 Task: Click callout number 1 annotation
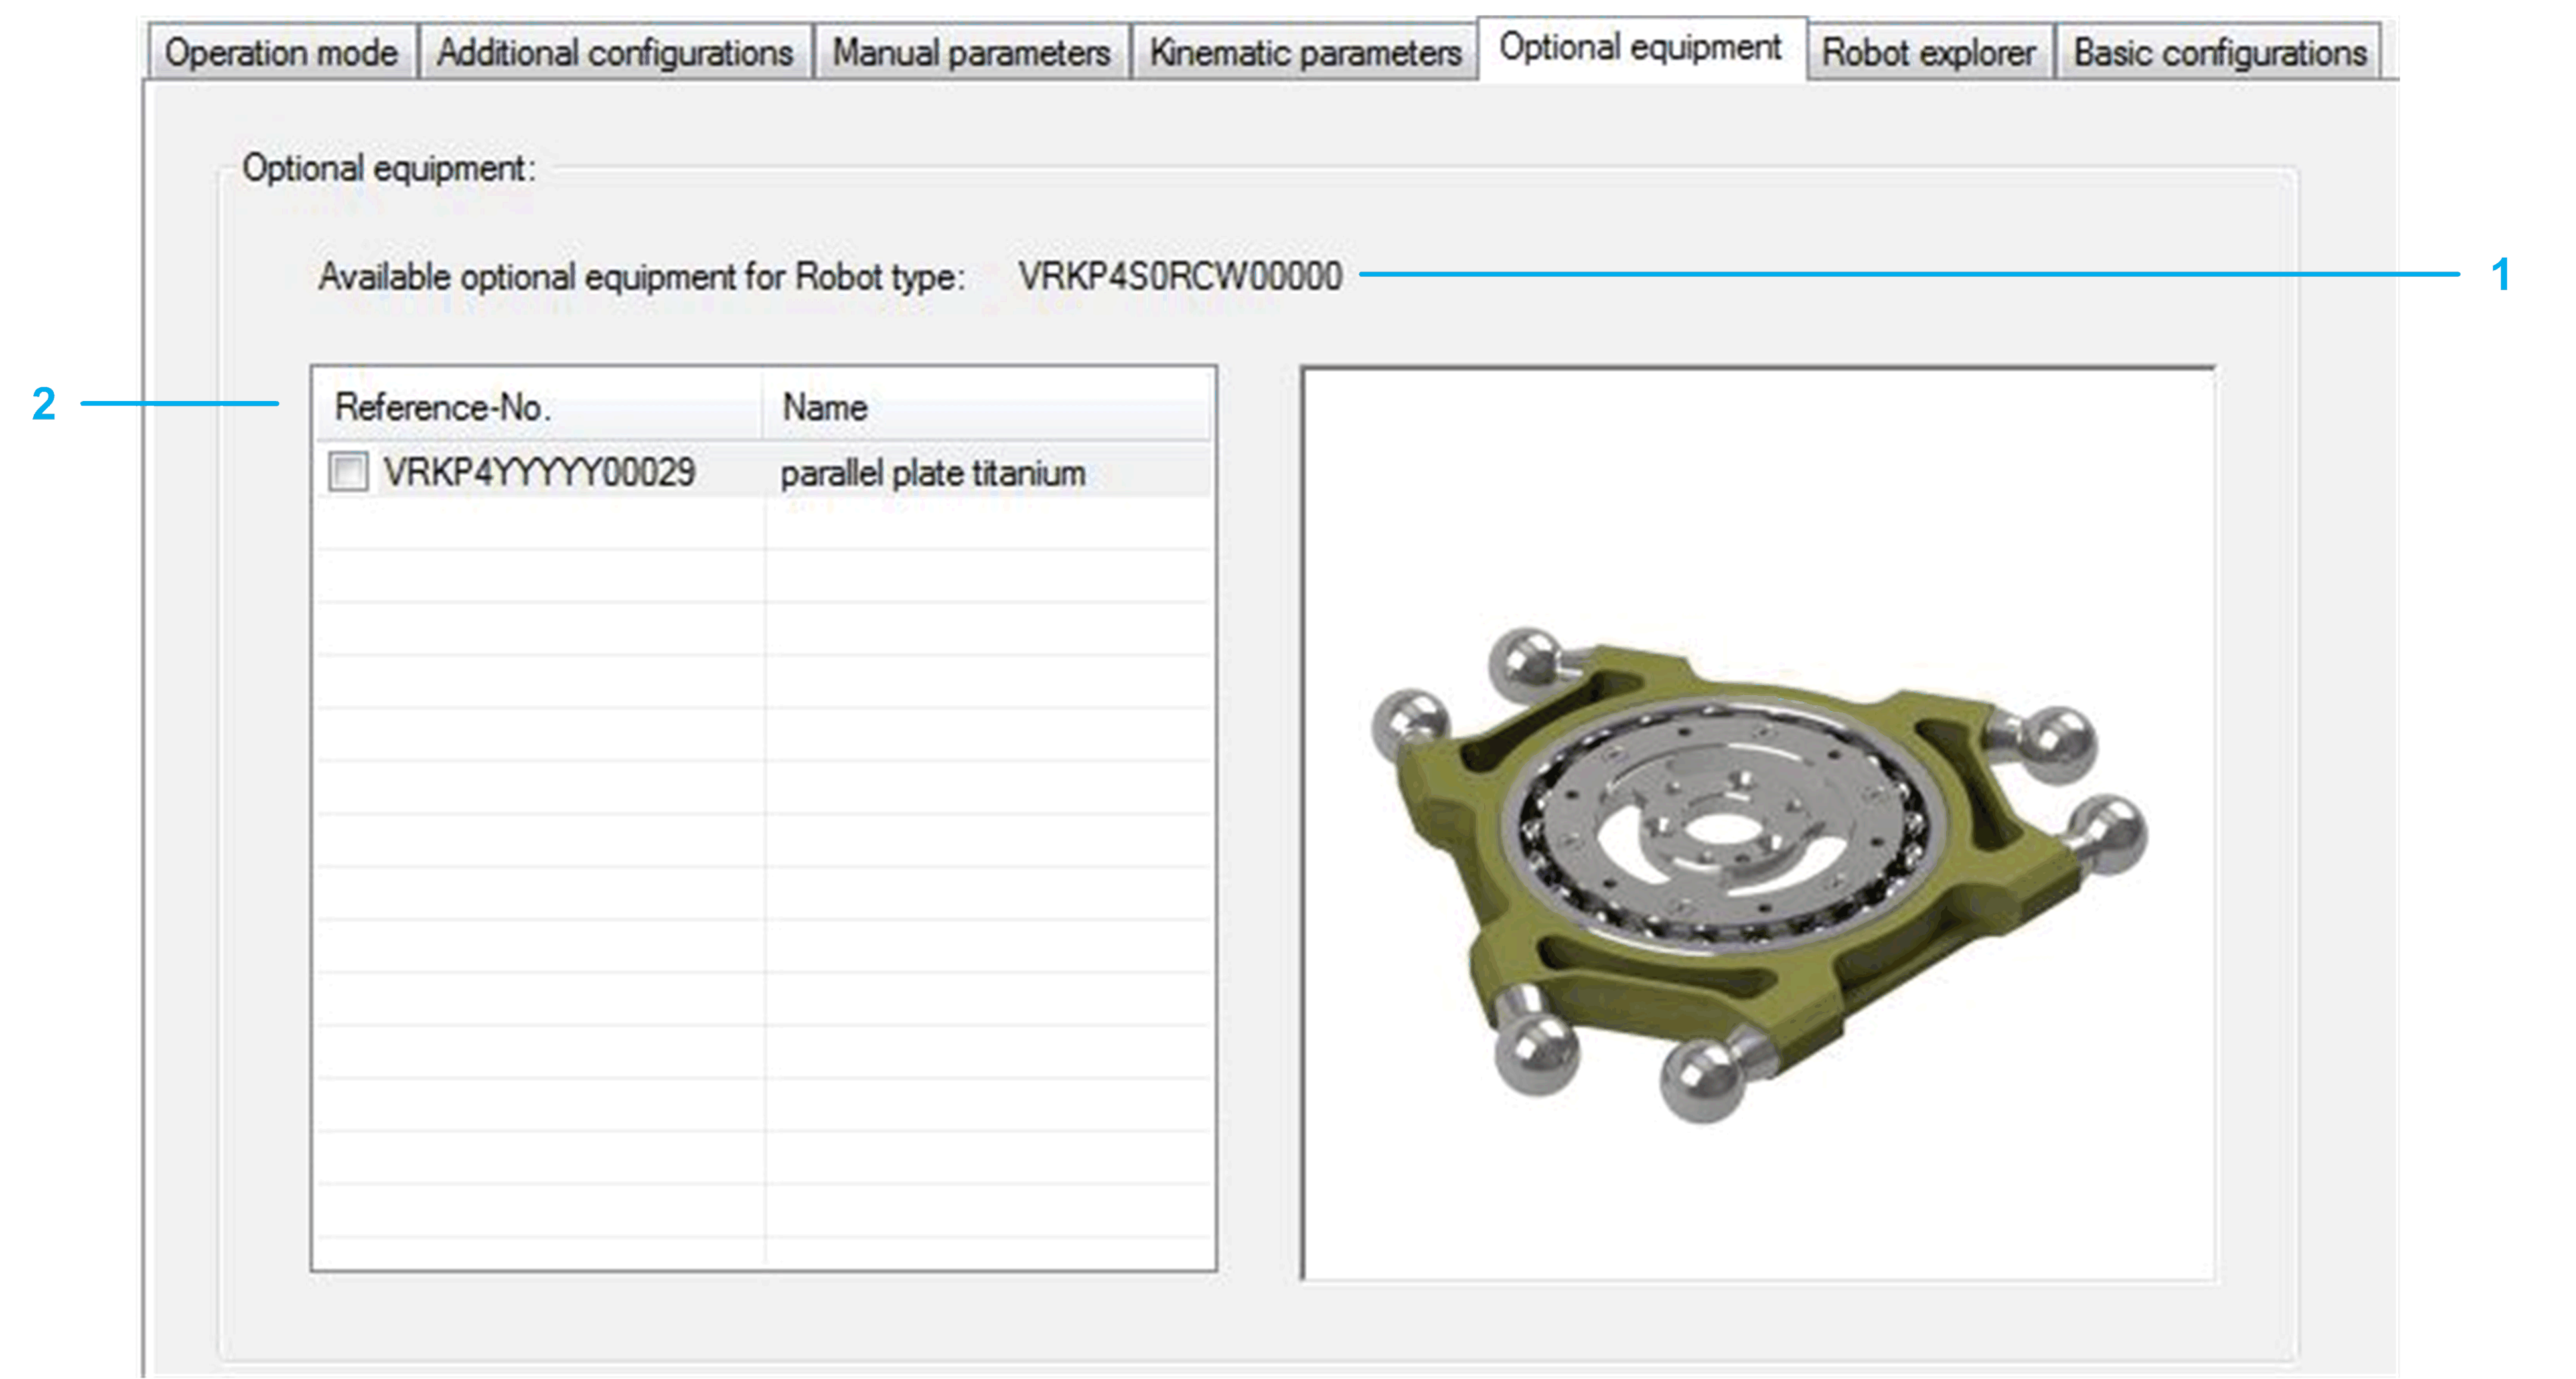click(x=2501, y=275)
